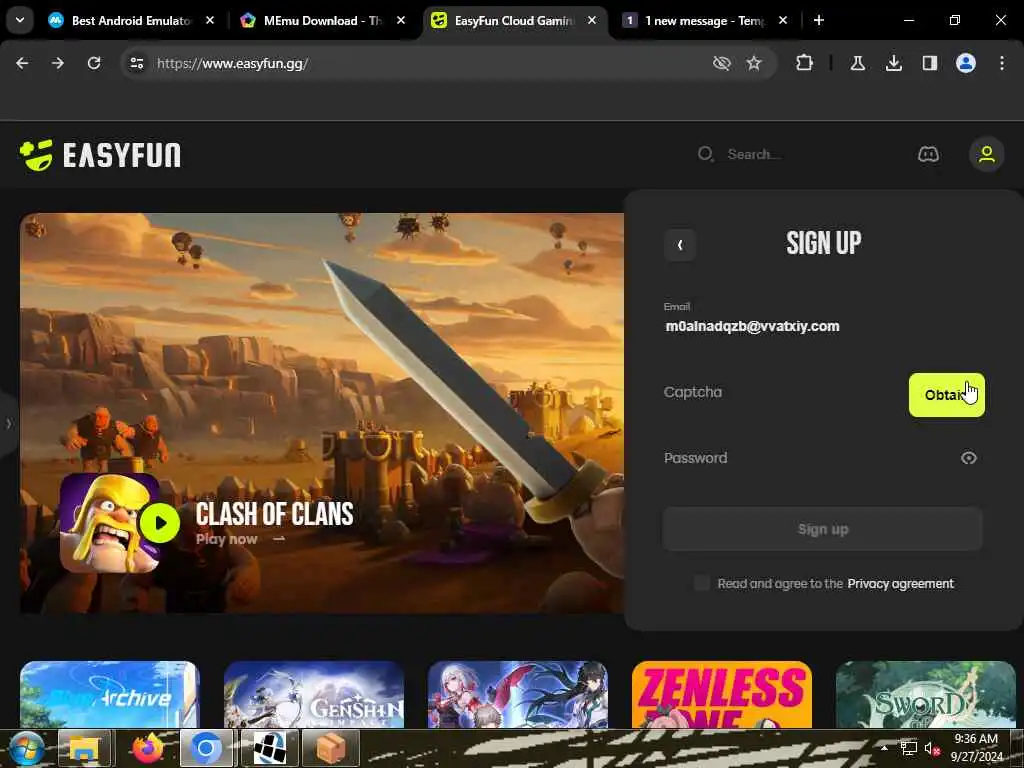
Task: Open the Genshin Impact game card
Action: click(x=313, y=694)
